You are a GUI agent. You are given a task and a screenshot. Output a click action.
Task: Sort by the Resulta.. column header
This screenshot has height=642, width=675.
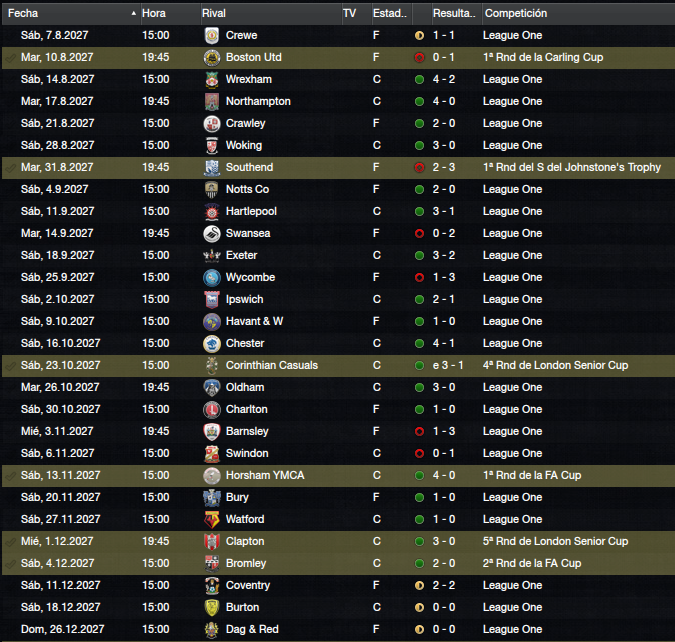pos(456,13)
